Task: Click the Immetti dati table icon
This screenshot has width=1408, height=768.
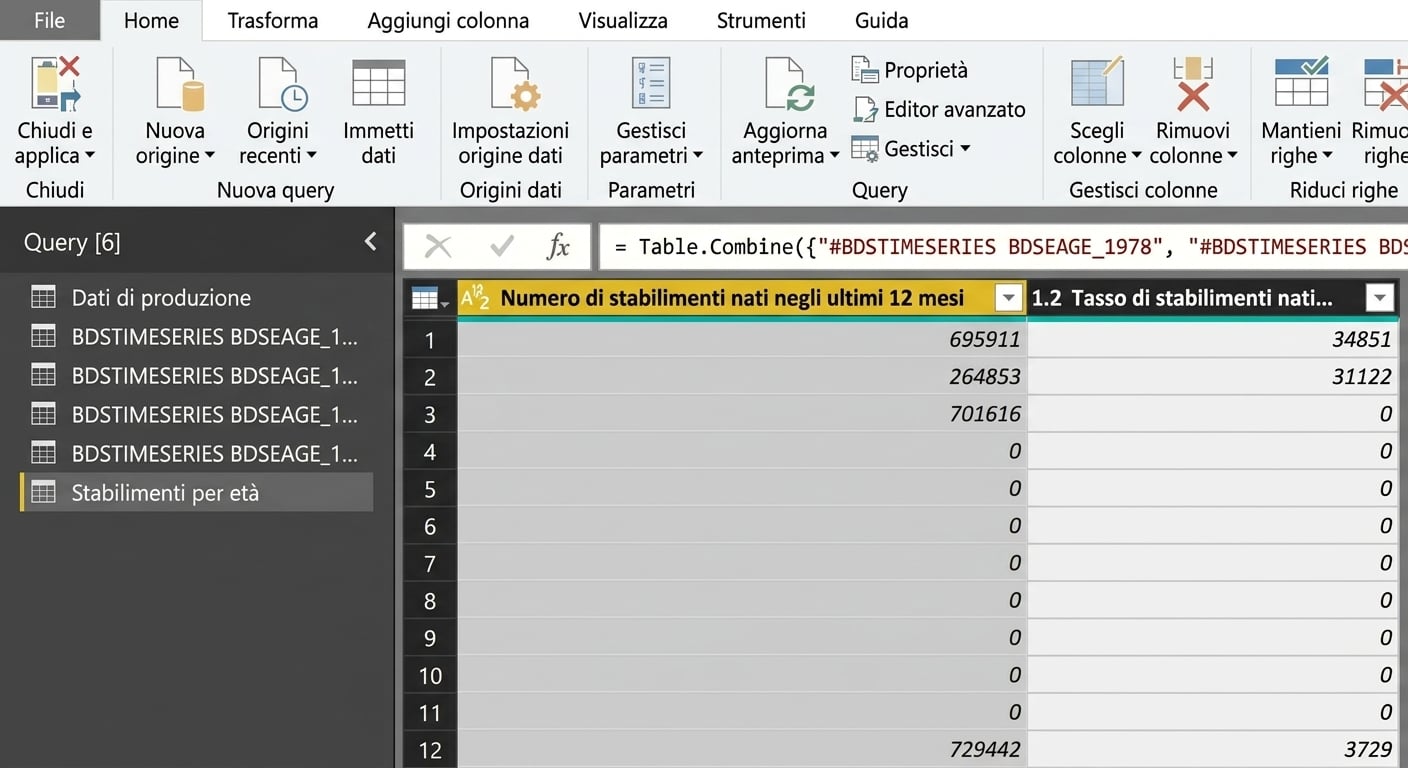Action: pyautogui.click(x=379, y=82)
